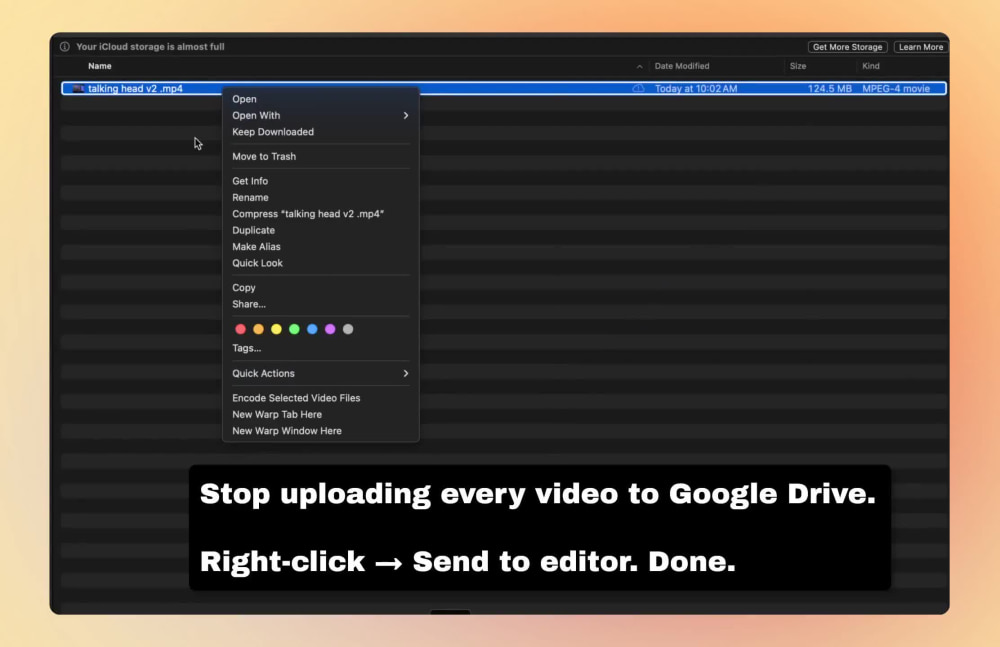
Task: Click the Today at 10:02 AM date cell
Action: point(696,89)
